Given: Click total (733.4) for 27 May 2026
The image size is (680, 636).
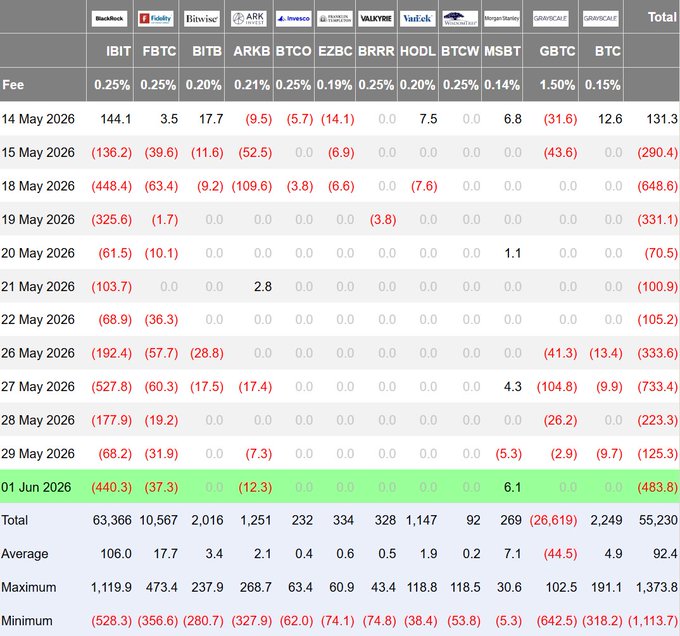Looking at the screenshot, I should [x=657, y=386].
